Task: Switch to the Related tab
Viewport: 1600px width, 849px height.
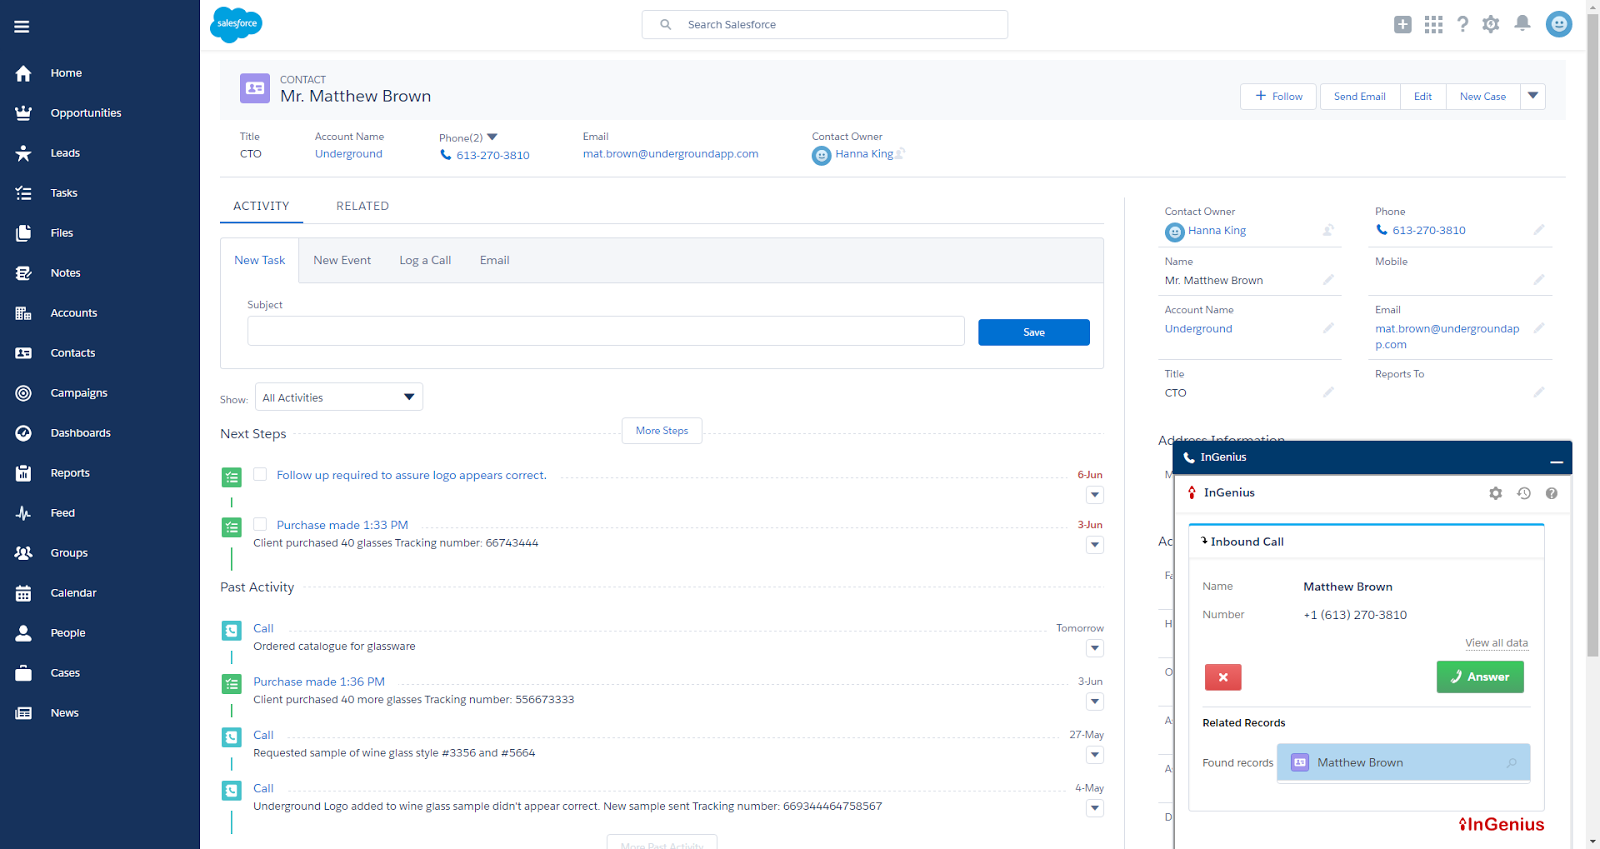Action: pyautogui.click(x=362, y=206)
